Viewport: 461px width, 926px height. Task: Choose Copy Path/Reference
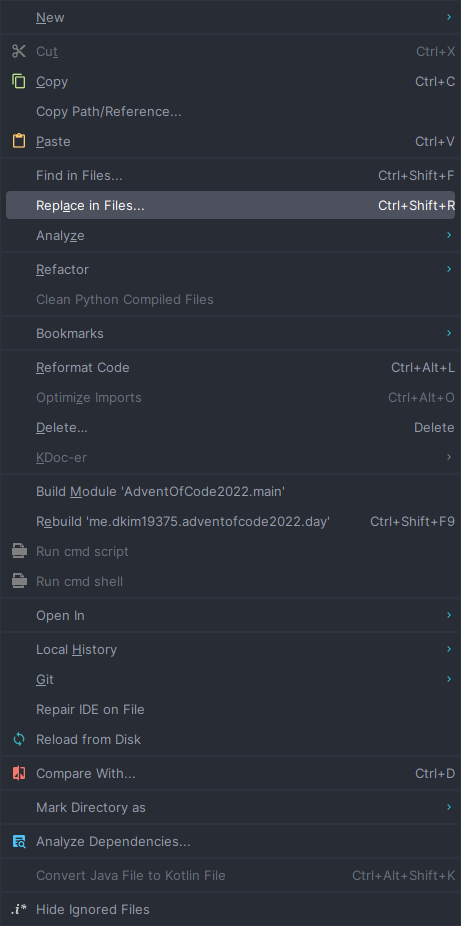click(x=230, y=112)
